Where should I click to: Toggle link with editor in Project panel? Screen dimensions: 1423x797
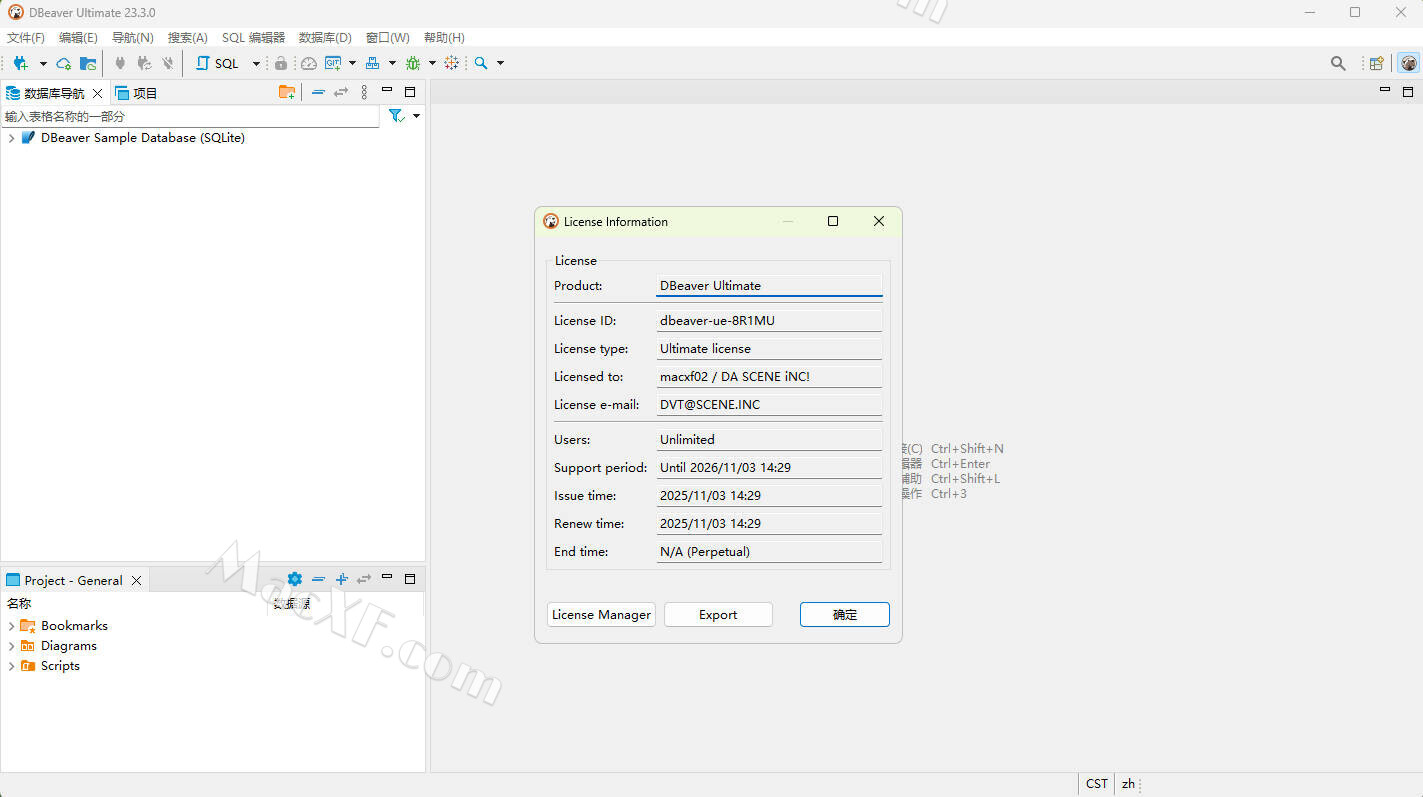pos(364,579)
